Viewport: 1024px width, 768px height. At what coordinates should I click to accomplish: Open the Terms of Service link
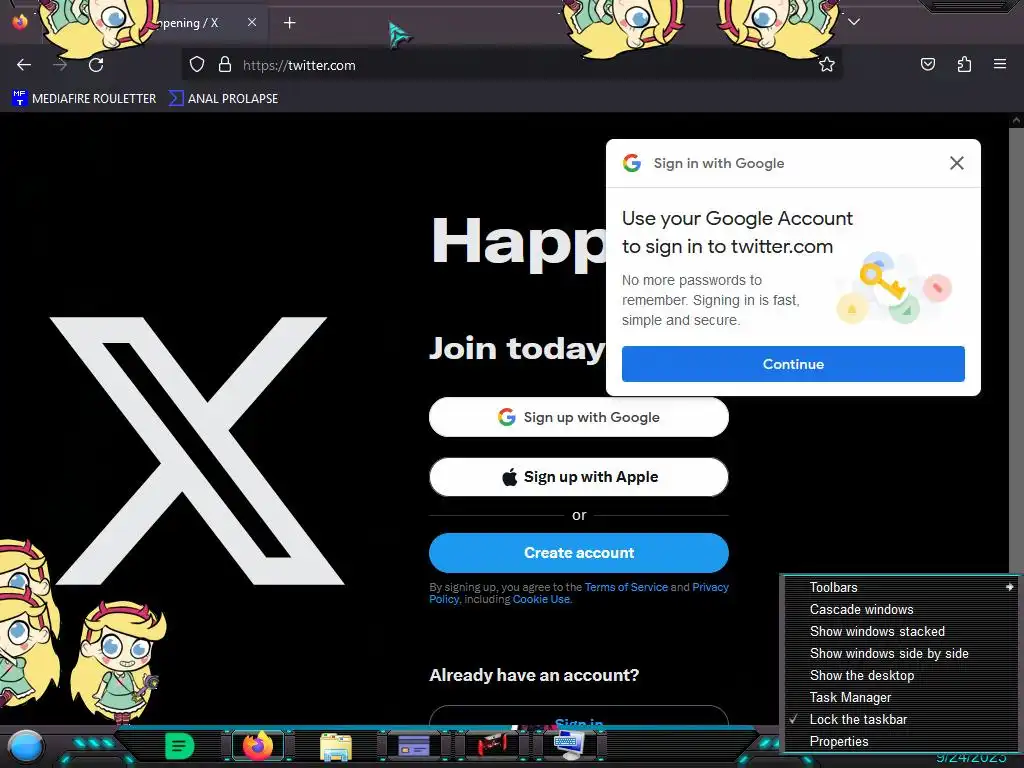pos(626,587)
